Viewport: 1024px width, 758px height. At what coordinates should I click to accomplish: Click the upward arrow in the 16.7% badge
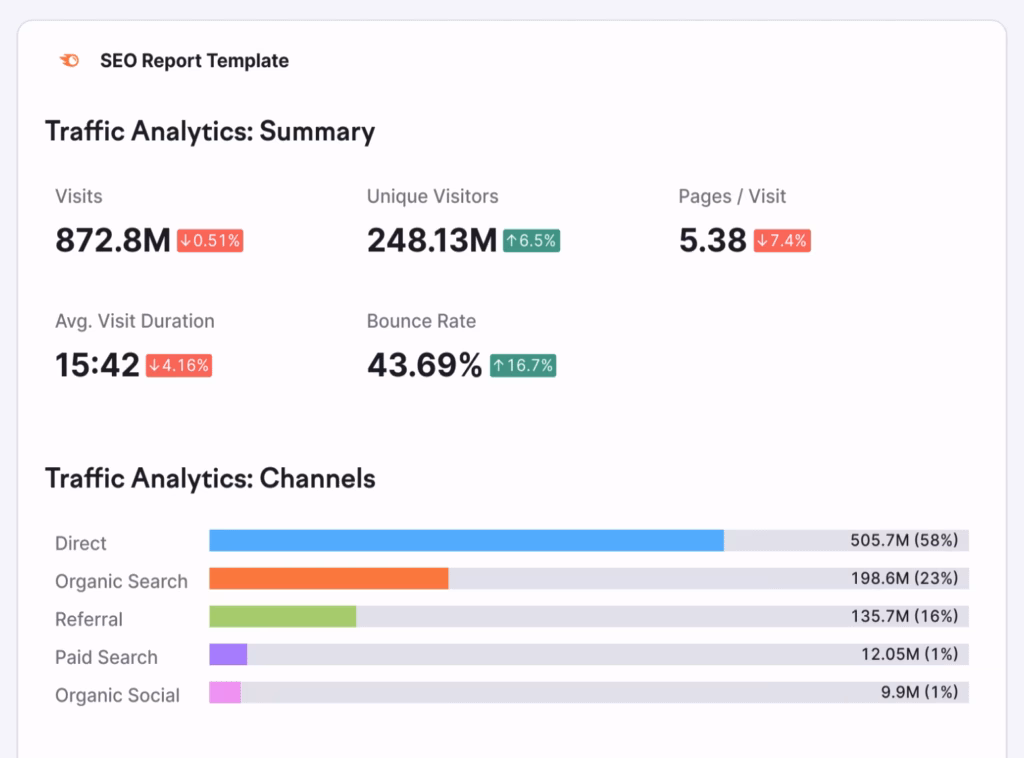498,365
